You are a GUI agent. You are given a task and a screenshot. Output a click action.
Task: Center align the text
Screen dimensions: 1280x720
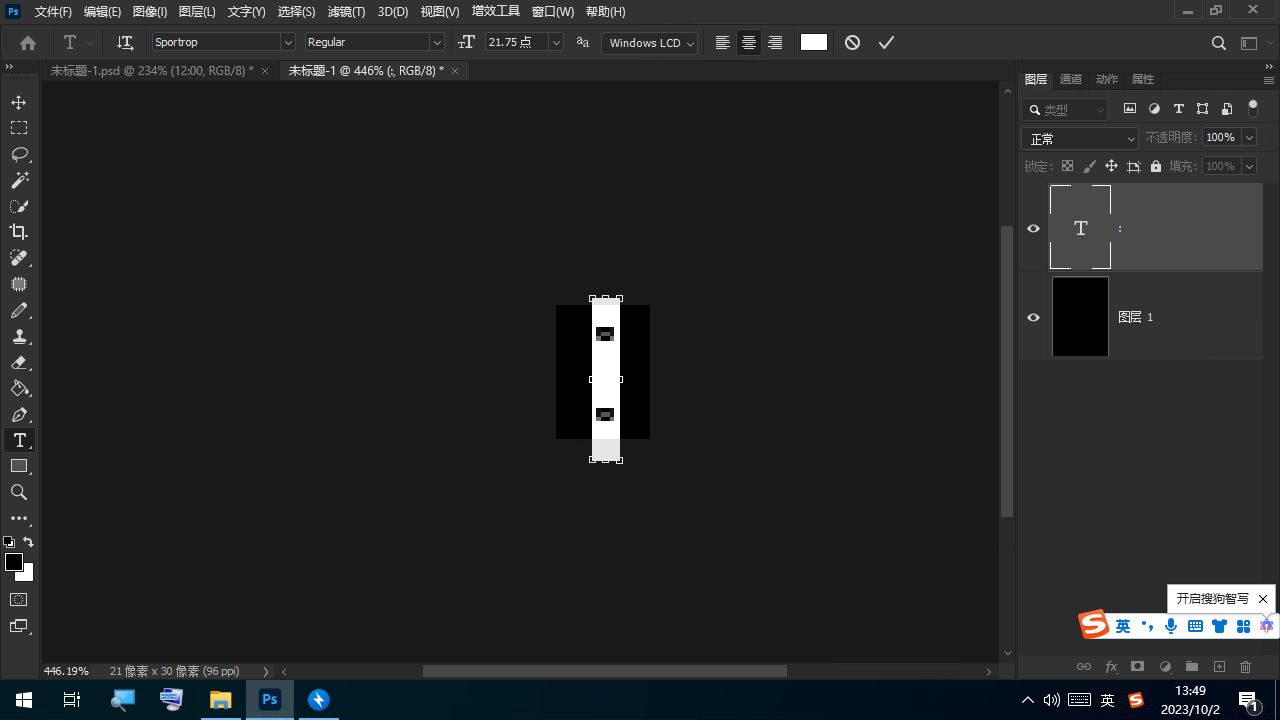pos(748,43)
